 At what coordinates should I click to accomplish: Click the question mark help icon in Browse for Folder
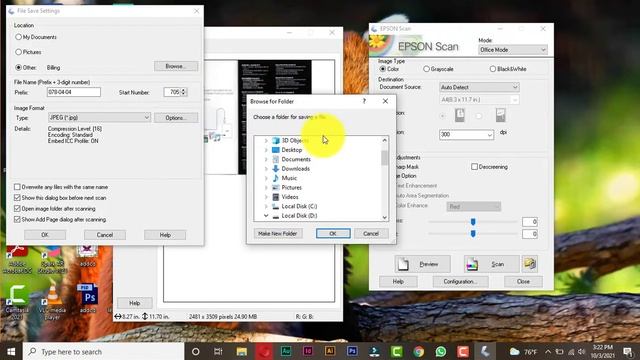click(364, 101)
